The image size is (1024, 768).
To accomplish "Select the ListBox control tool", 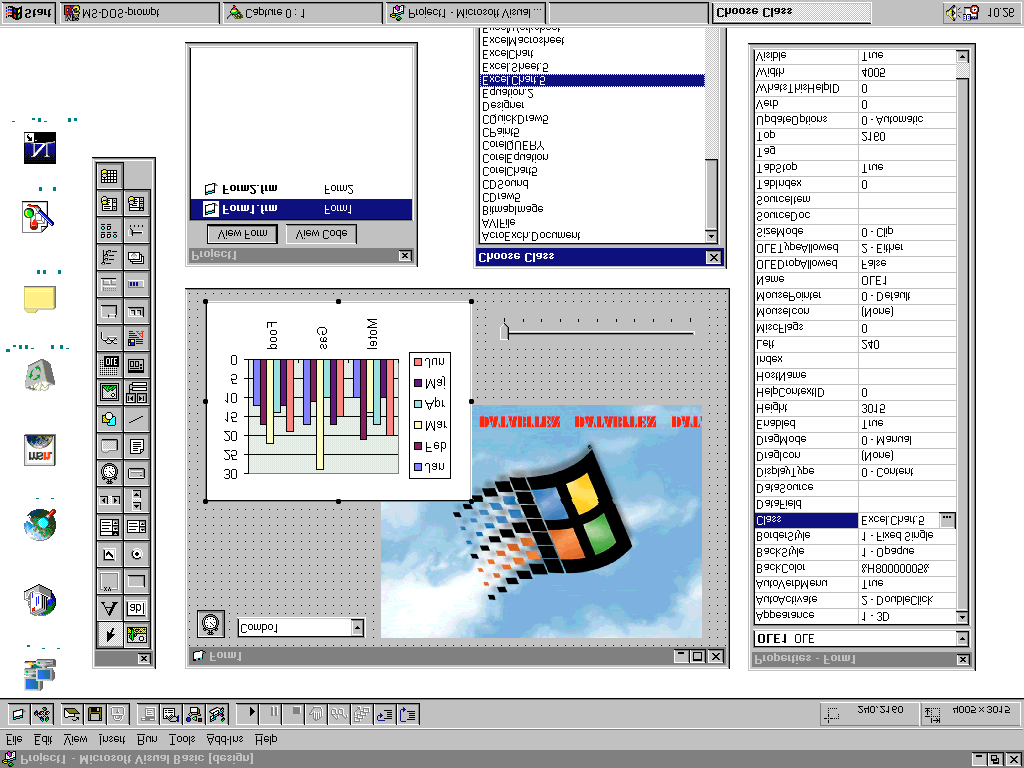I will [x=136, y=526].
